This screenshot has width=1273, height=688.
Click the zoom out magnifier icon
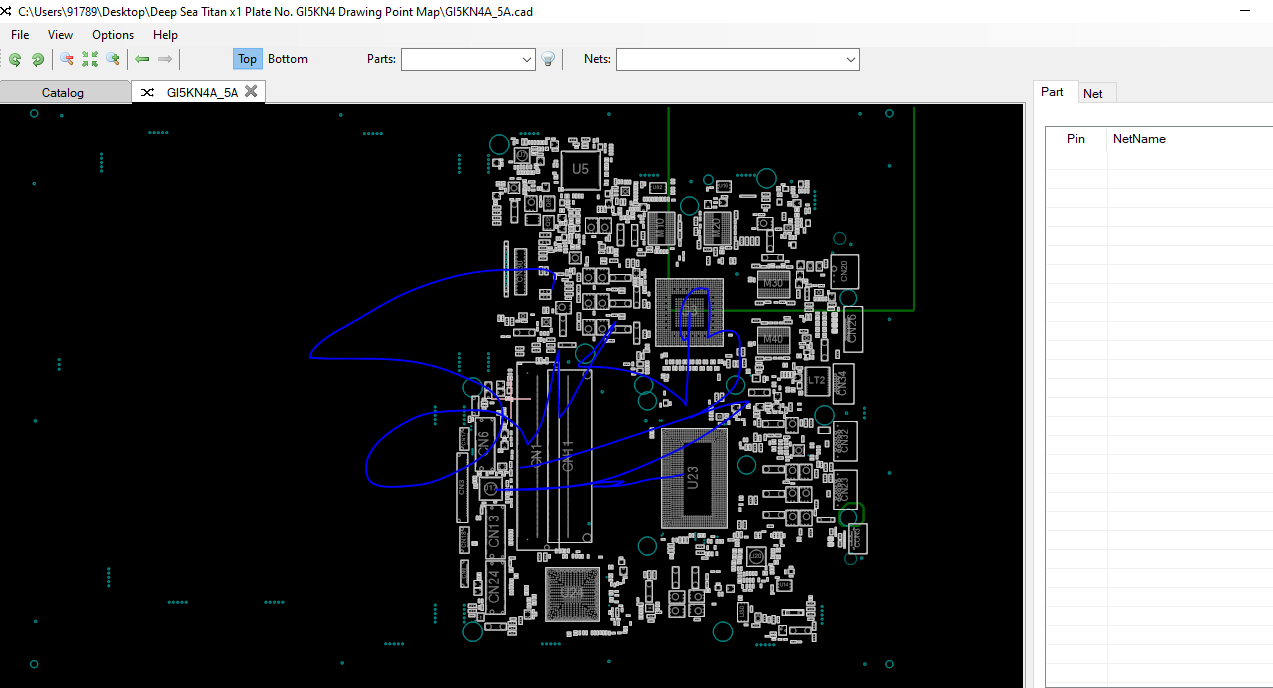pyautogui.click(x=67, y=59)
